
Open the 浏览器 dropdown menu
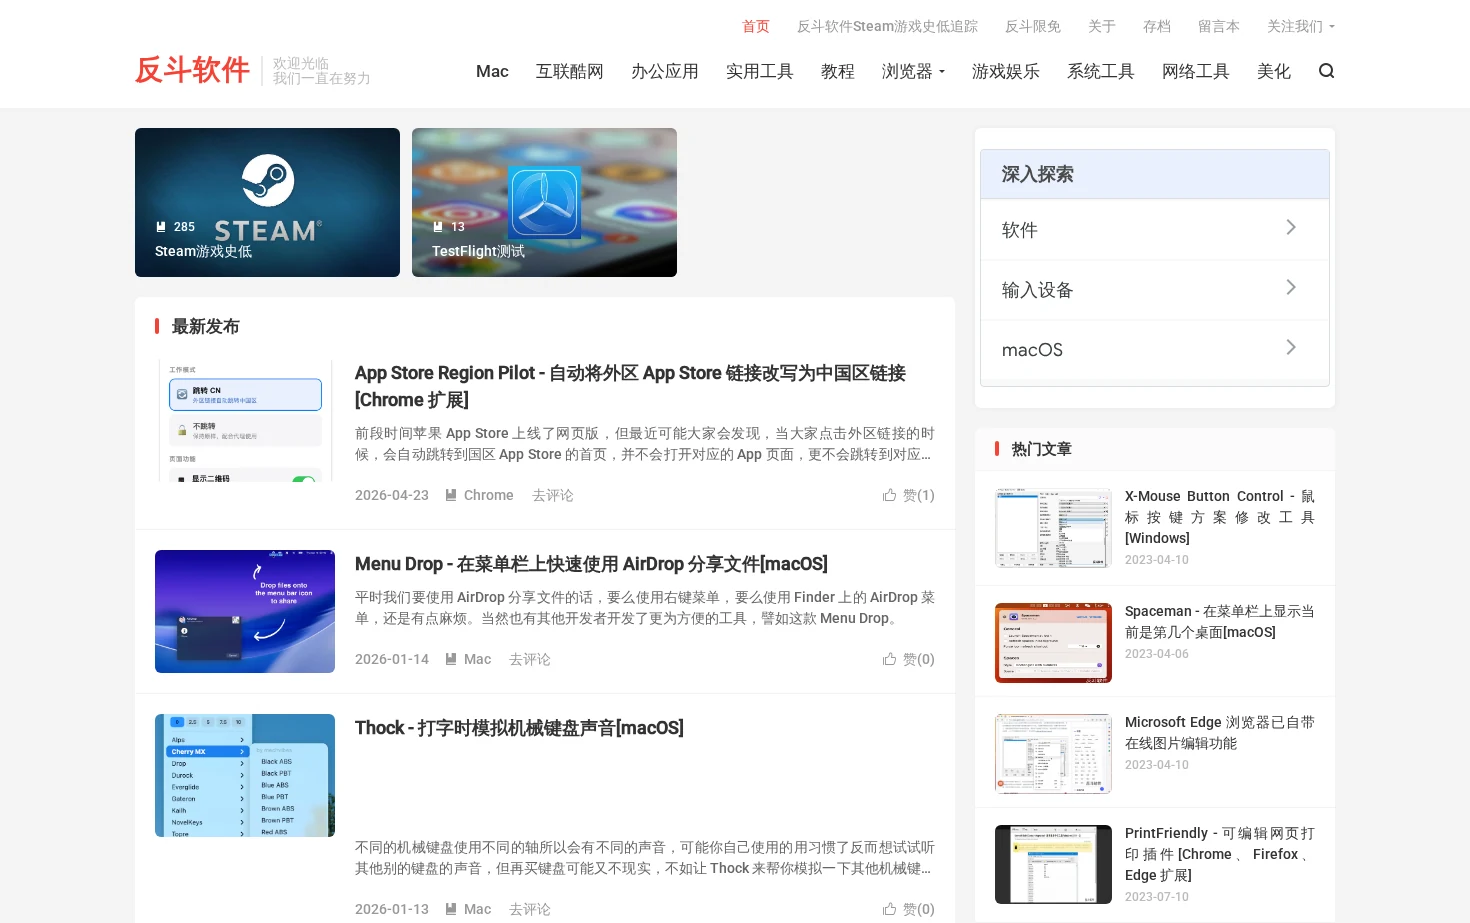coord(913,71)
